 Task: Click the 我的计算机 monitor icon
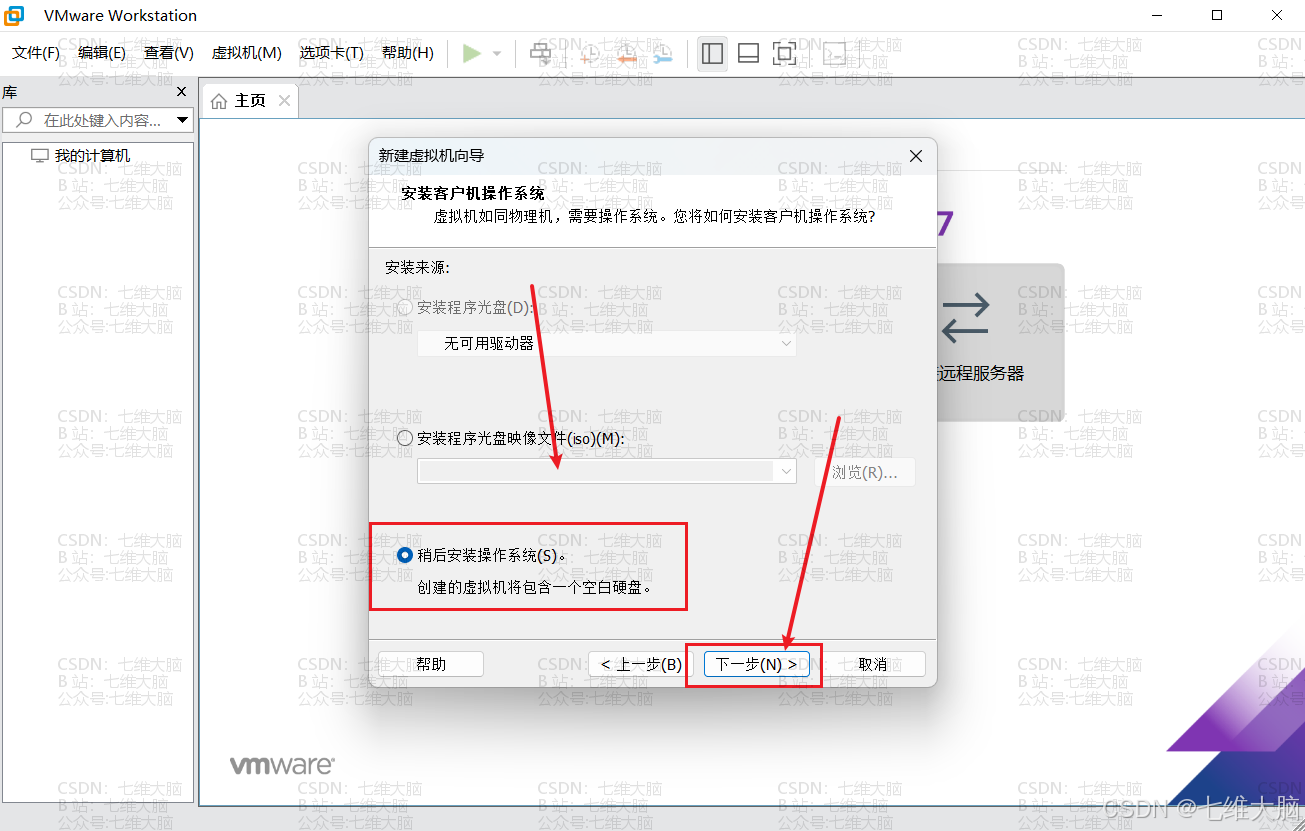[40, 156]
